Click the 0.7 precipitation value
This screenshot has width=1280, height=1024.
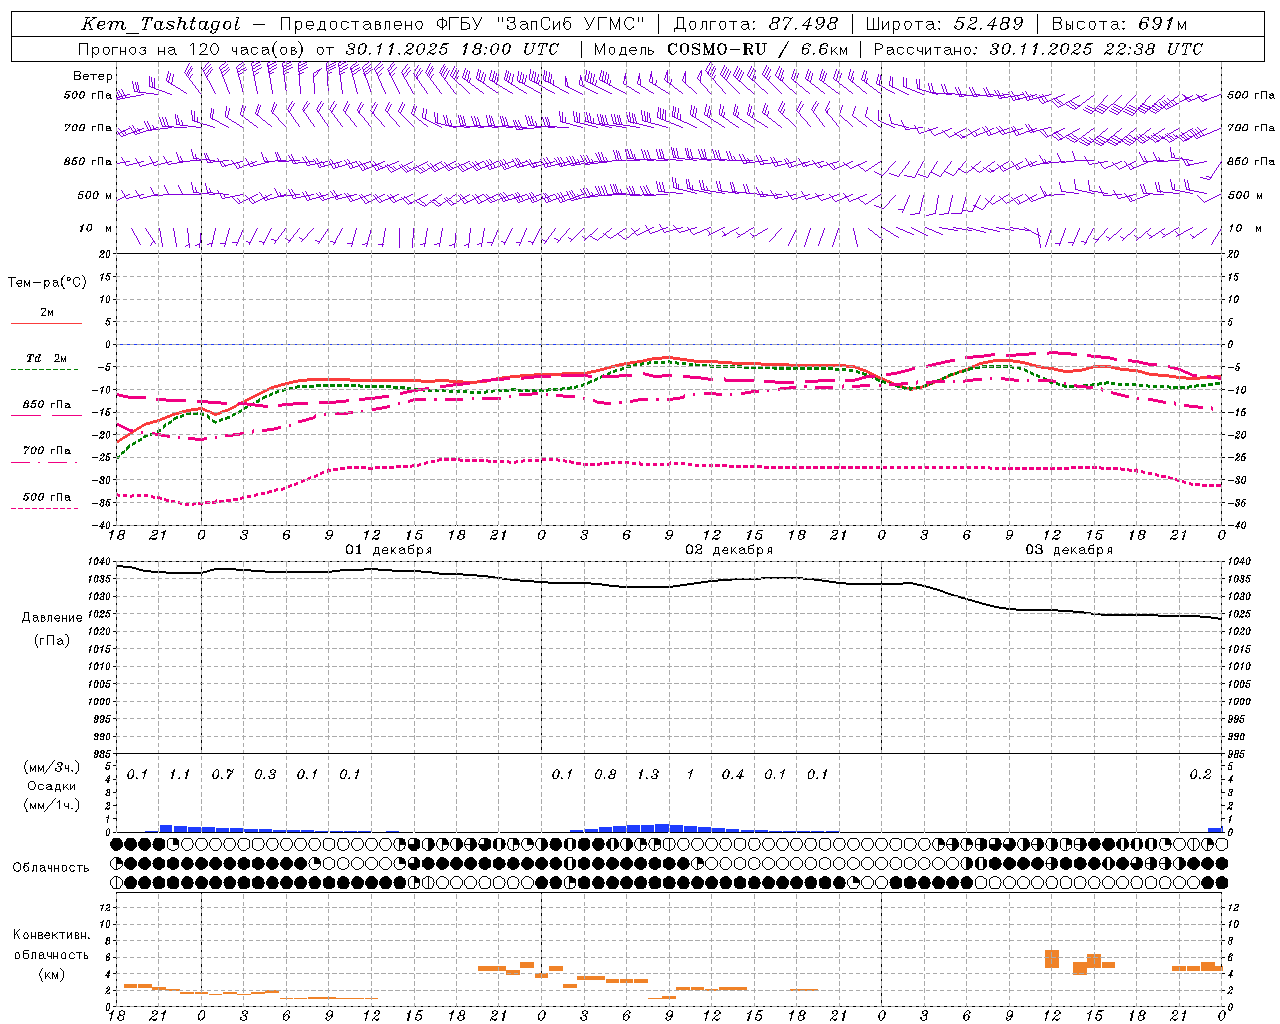tap(222, 775)
